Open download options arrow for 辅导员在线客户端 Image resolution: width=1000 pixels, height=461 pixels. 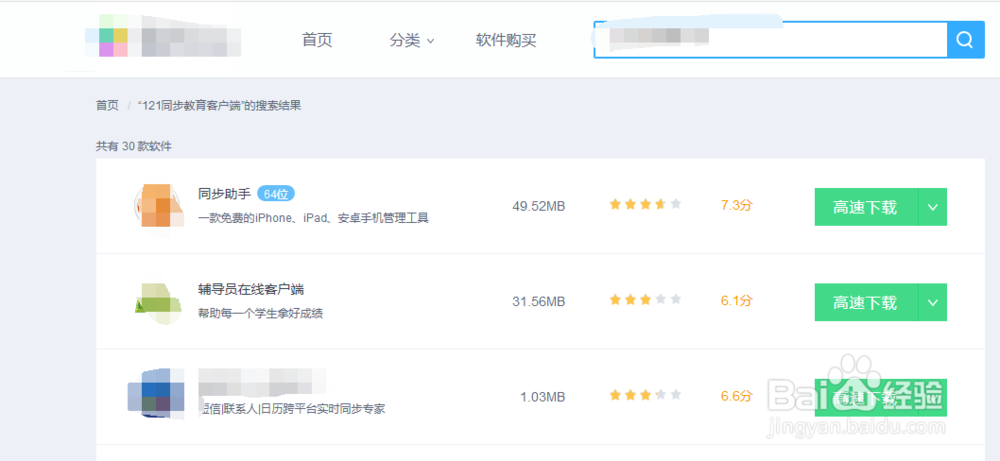[932, 302]
